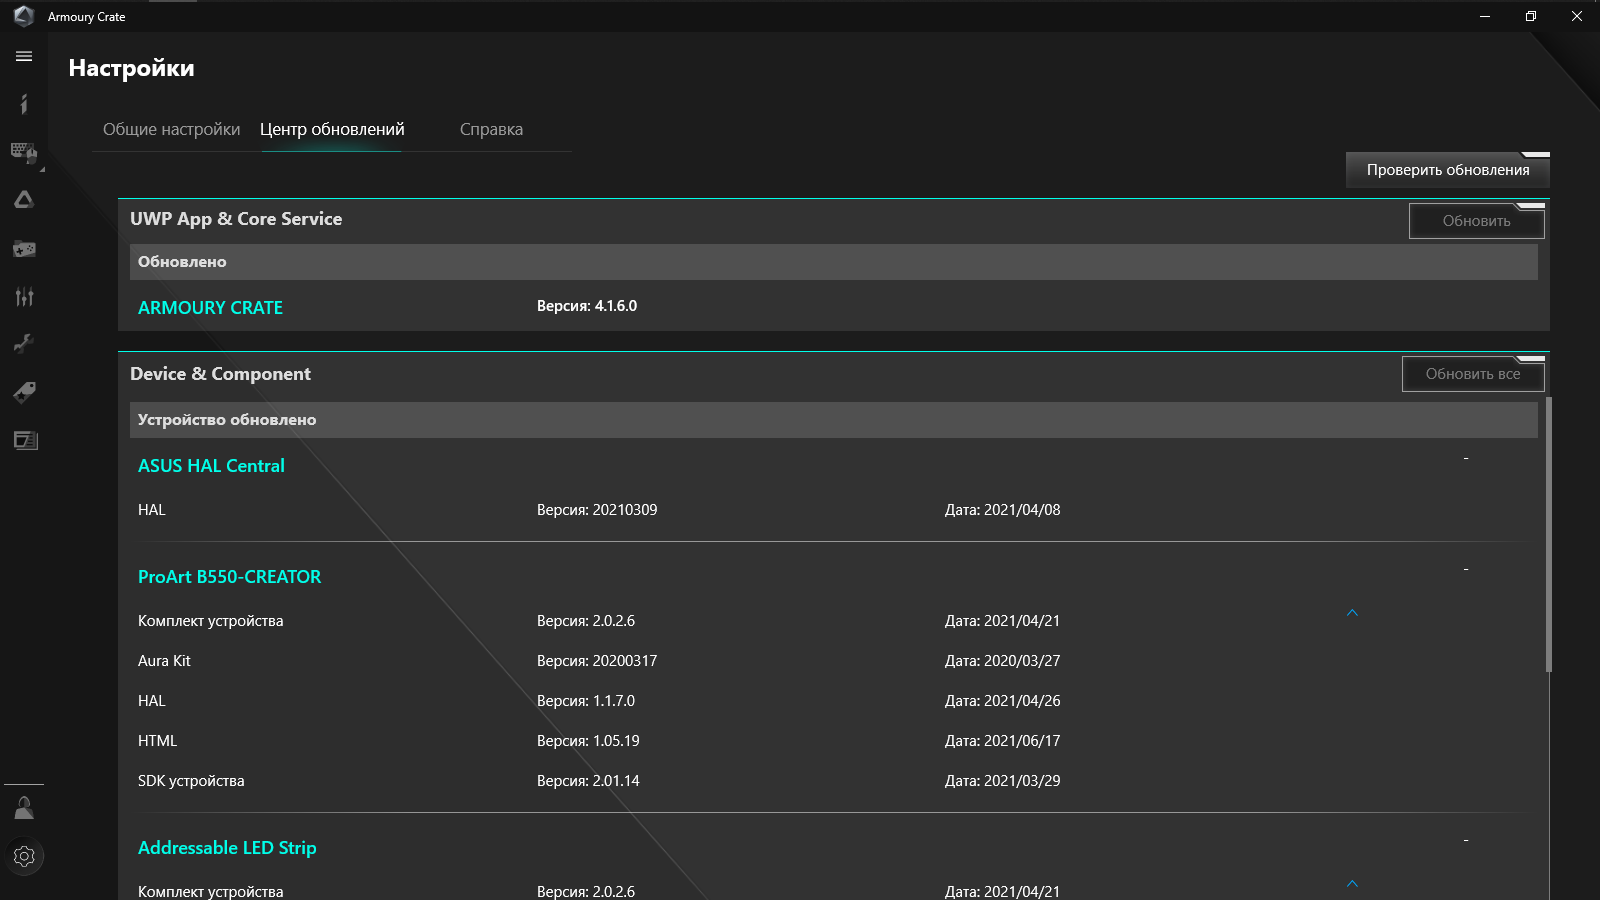Click the device list vertical scrollbar

pyautogui.click(x=1549, y=535)
